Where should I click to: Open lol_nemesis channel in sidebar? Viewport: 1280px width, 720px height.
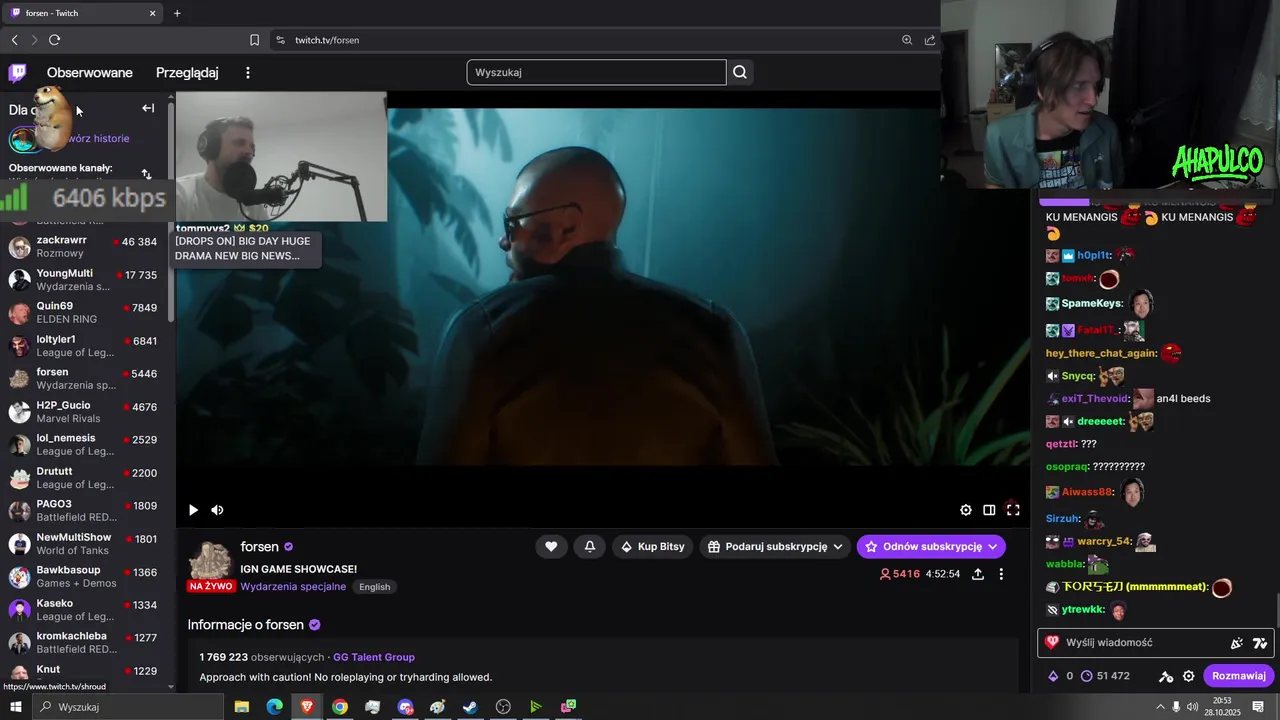pyautogui.click(x=83, y=445)
